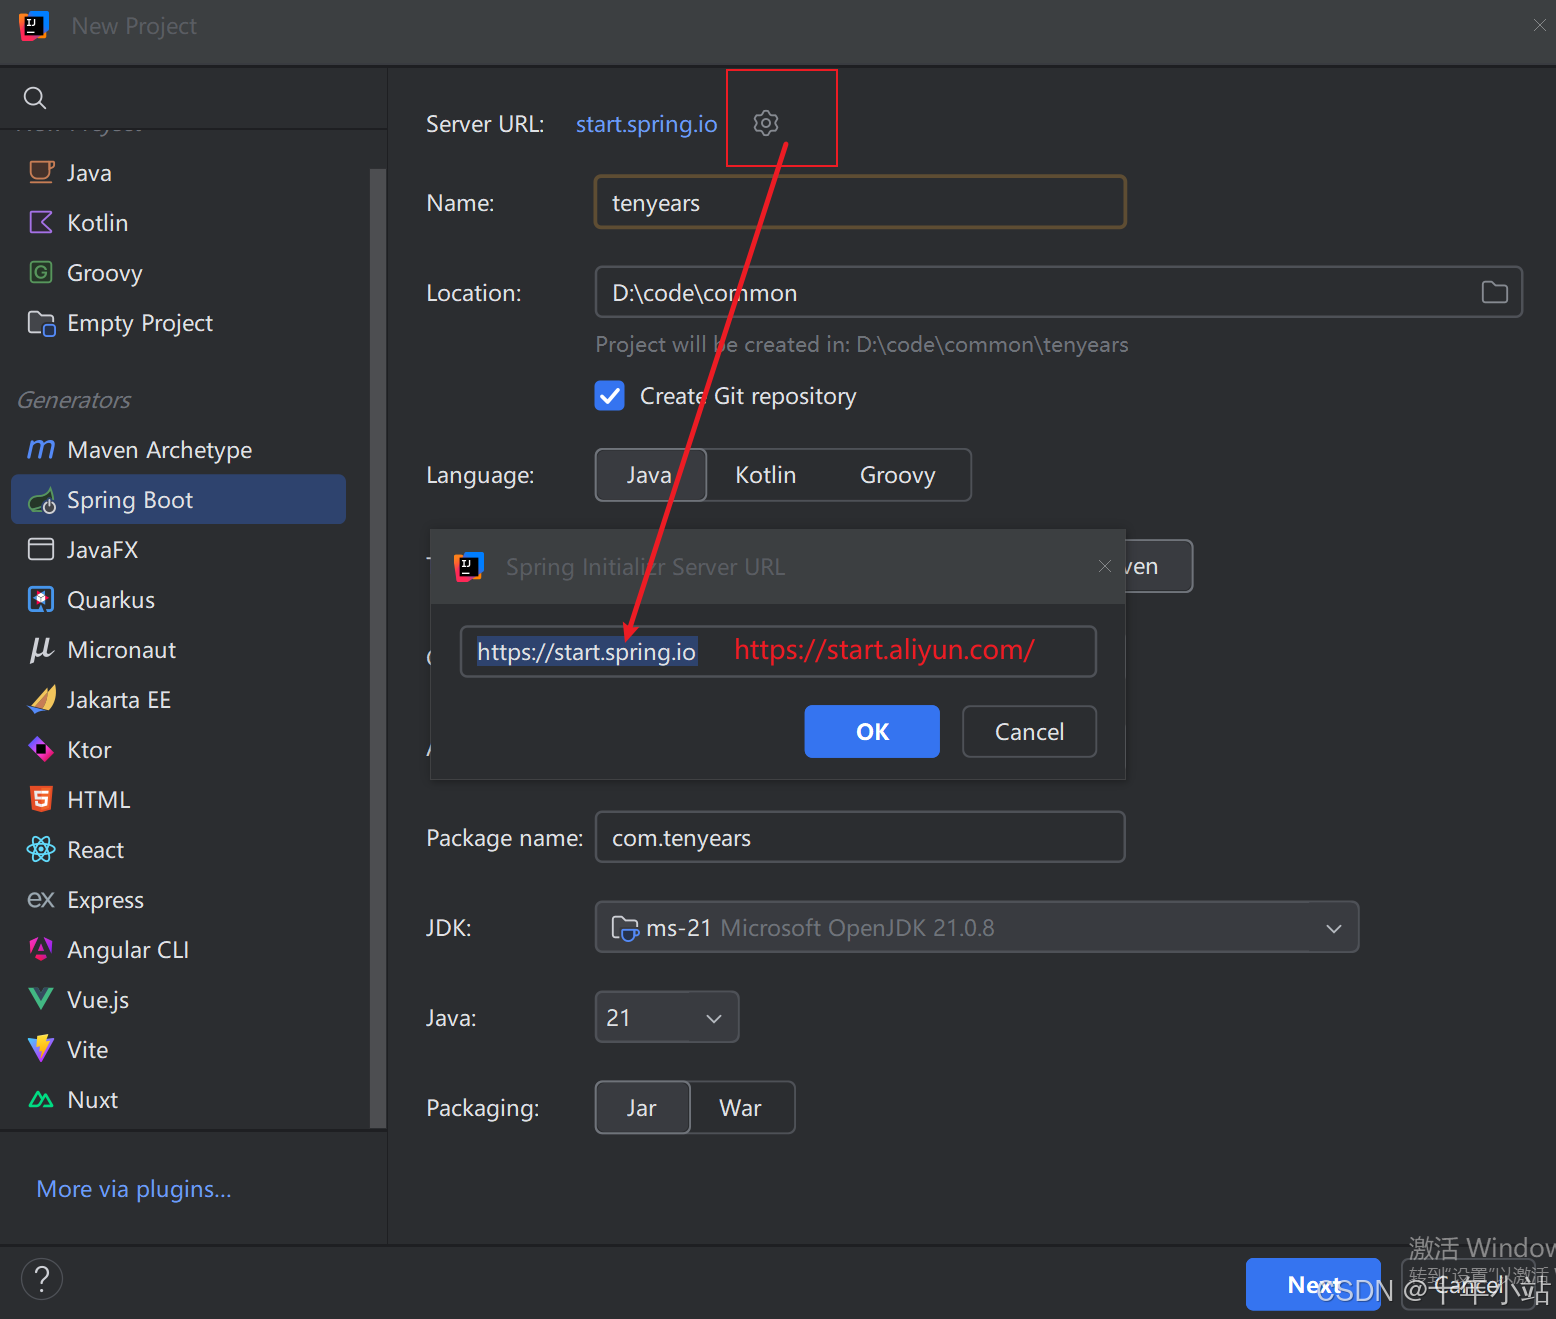Screen dimensions: 1556x1319
Task: Select Jakarta EE generator
Action: point(178,699)
